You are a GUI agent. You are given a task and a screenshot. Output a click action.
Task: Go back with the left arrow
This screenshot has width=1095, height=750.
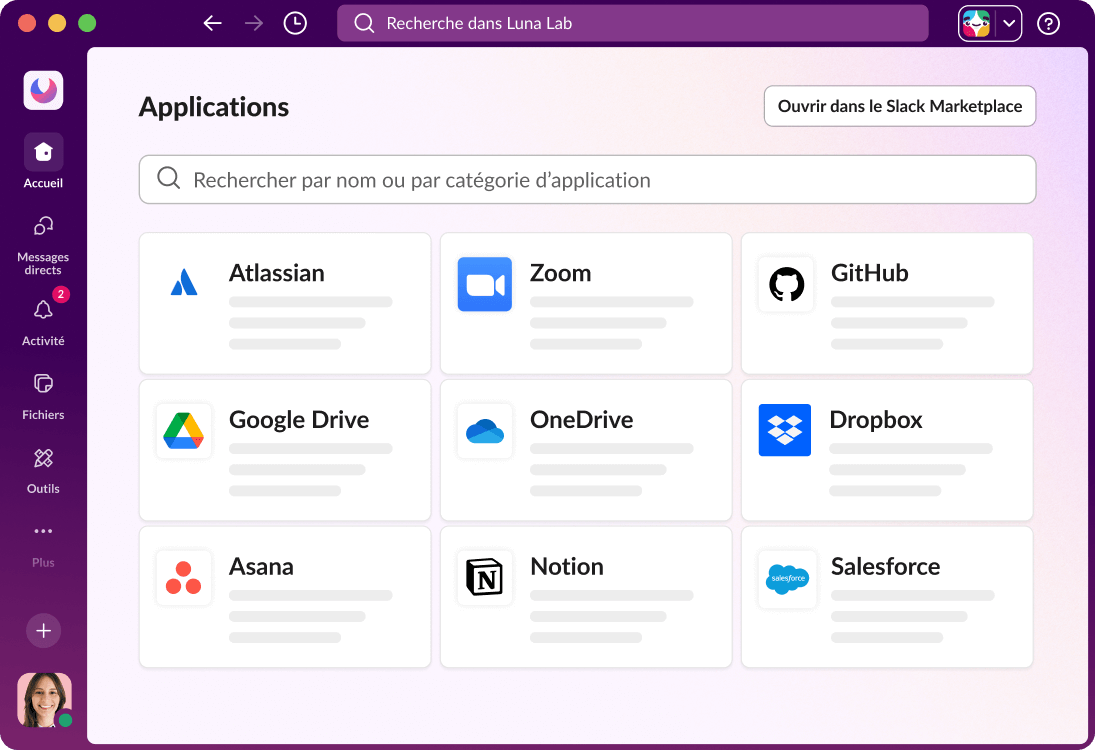(212, 23)
